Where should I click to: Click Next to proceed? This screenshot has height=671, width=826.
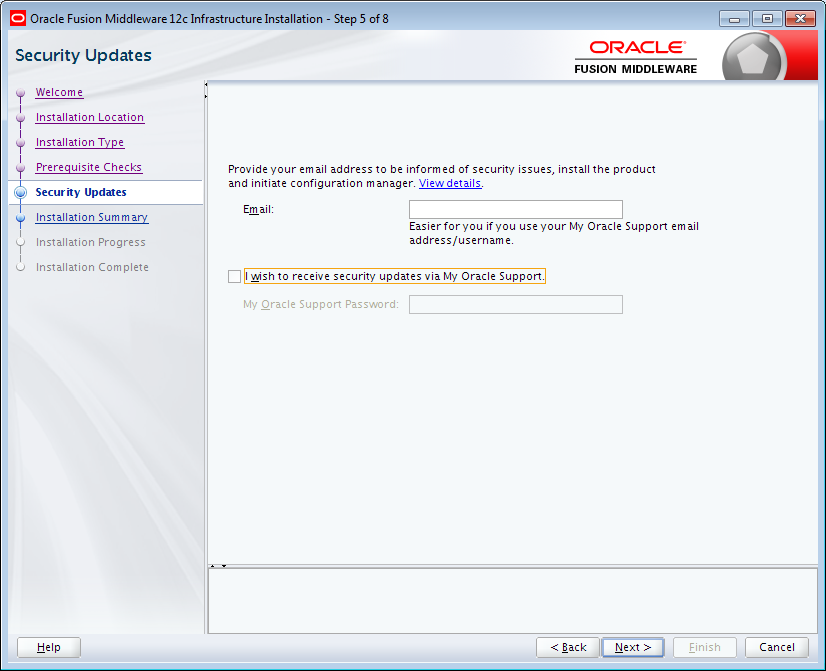[632, 647]
